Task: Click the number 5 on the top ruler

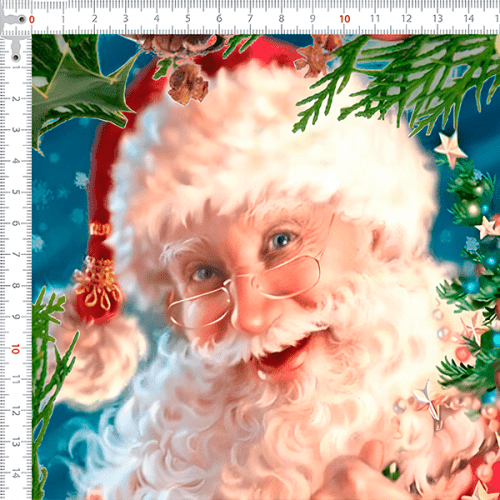Action: click(188, 19)
